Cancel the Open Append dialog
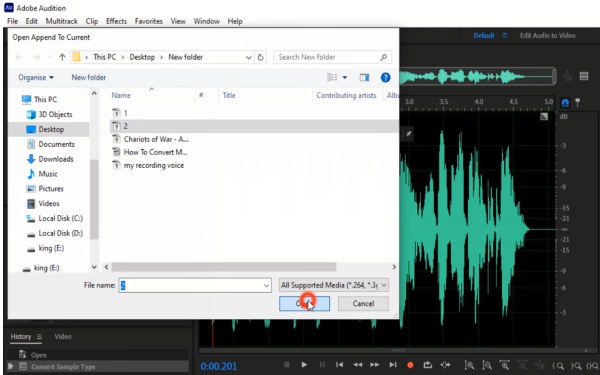Screen dimensions: 600x375 [x=363, y=303]
